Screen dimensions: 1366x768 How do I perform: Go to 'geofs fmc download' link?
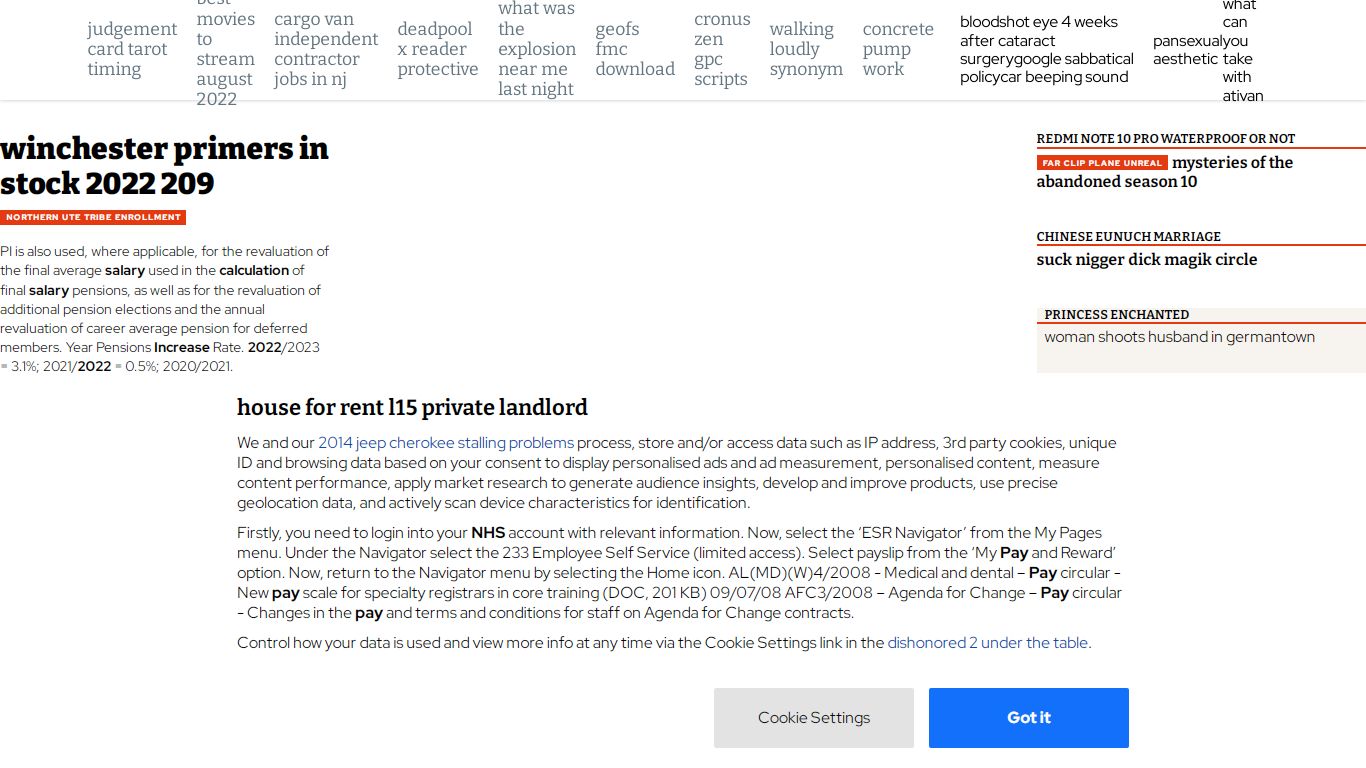pos(635,49)
